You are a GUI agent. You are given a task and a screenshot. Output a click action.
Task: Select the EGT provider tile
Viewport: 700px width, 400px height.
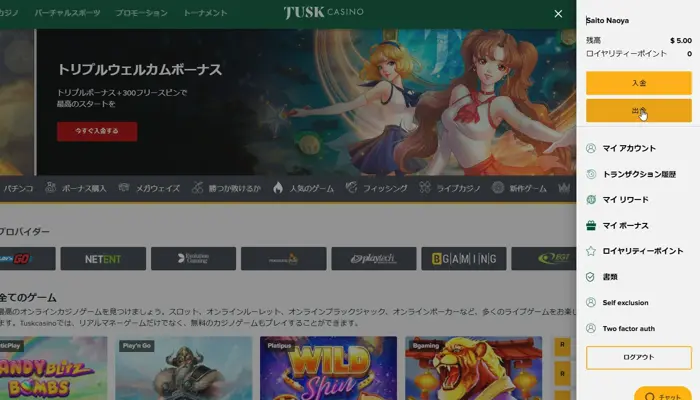click(543, 258)
